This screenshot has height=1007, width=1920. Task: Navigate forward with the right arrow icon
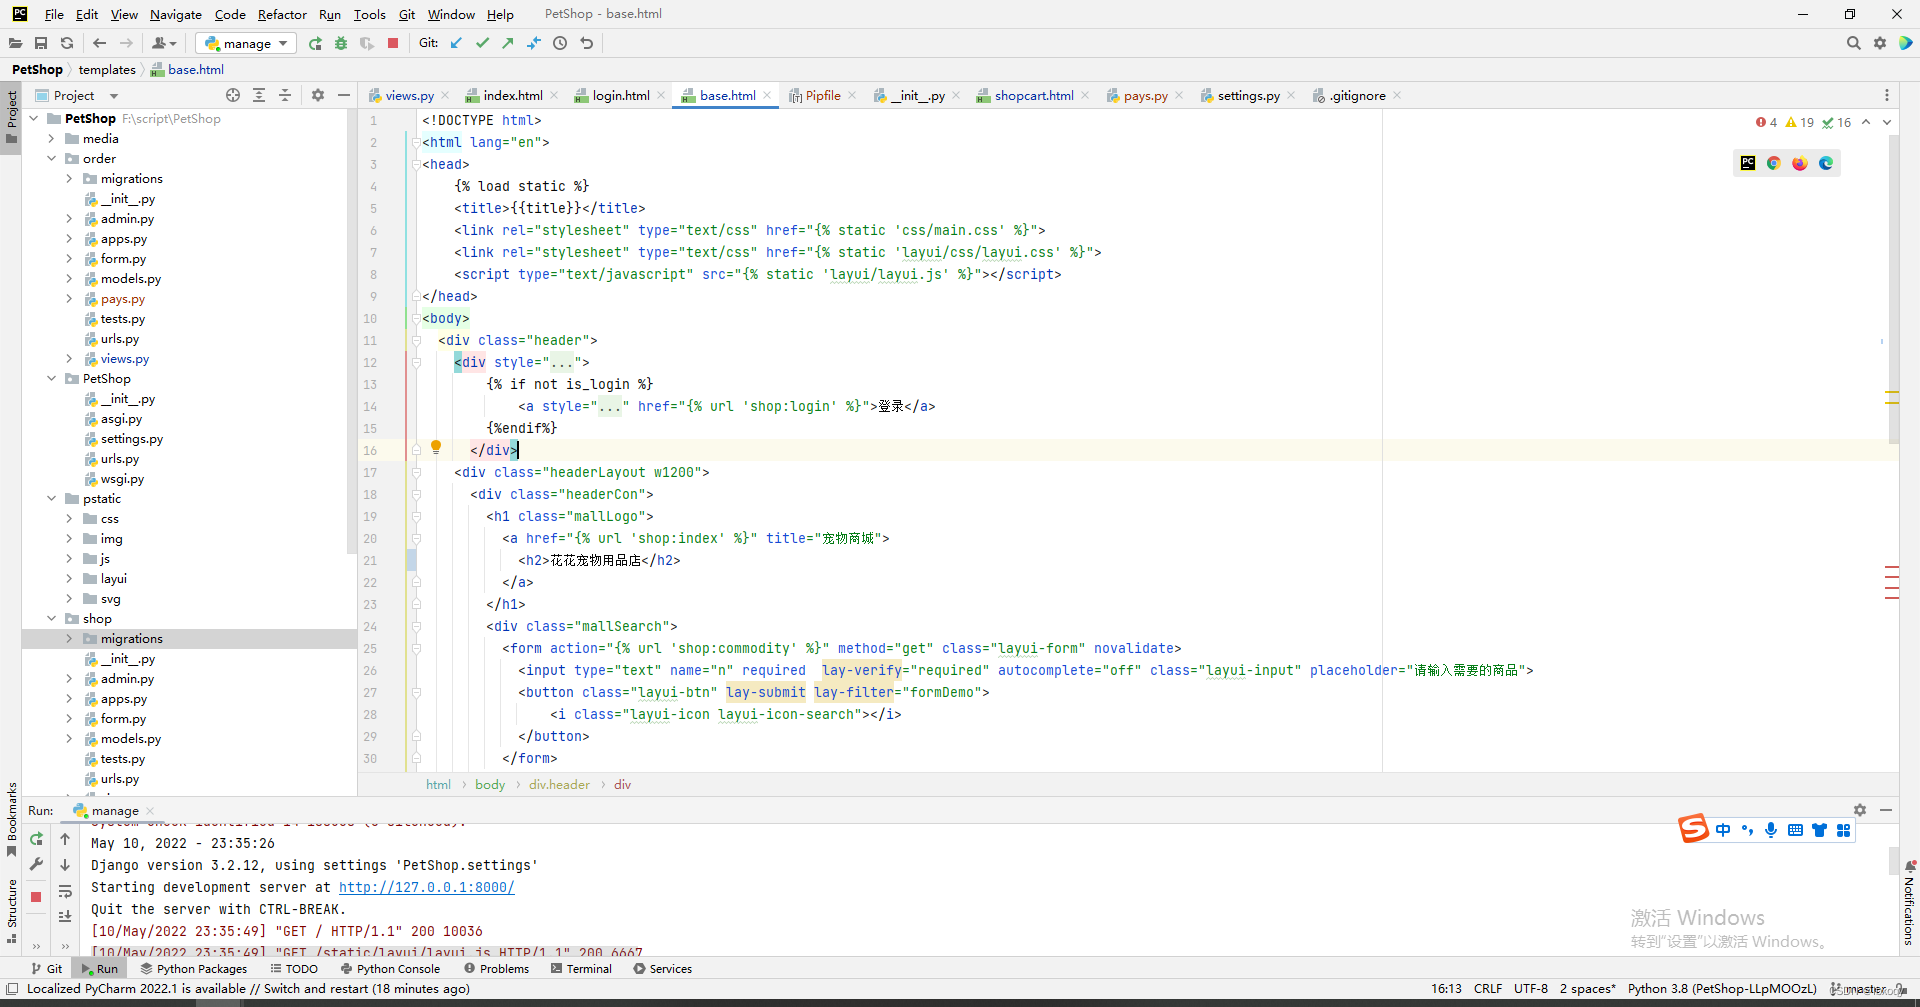pyautogui.click(x=126, y=43)
